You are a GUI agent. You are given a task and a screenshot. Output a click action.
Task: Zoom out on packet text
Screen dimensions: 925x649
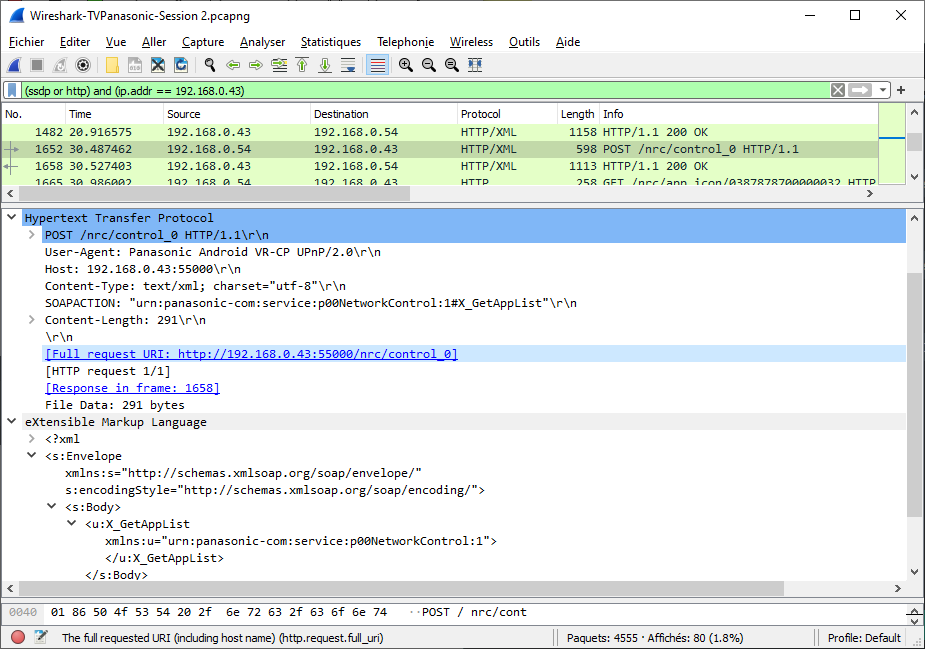pos(429,65)
